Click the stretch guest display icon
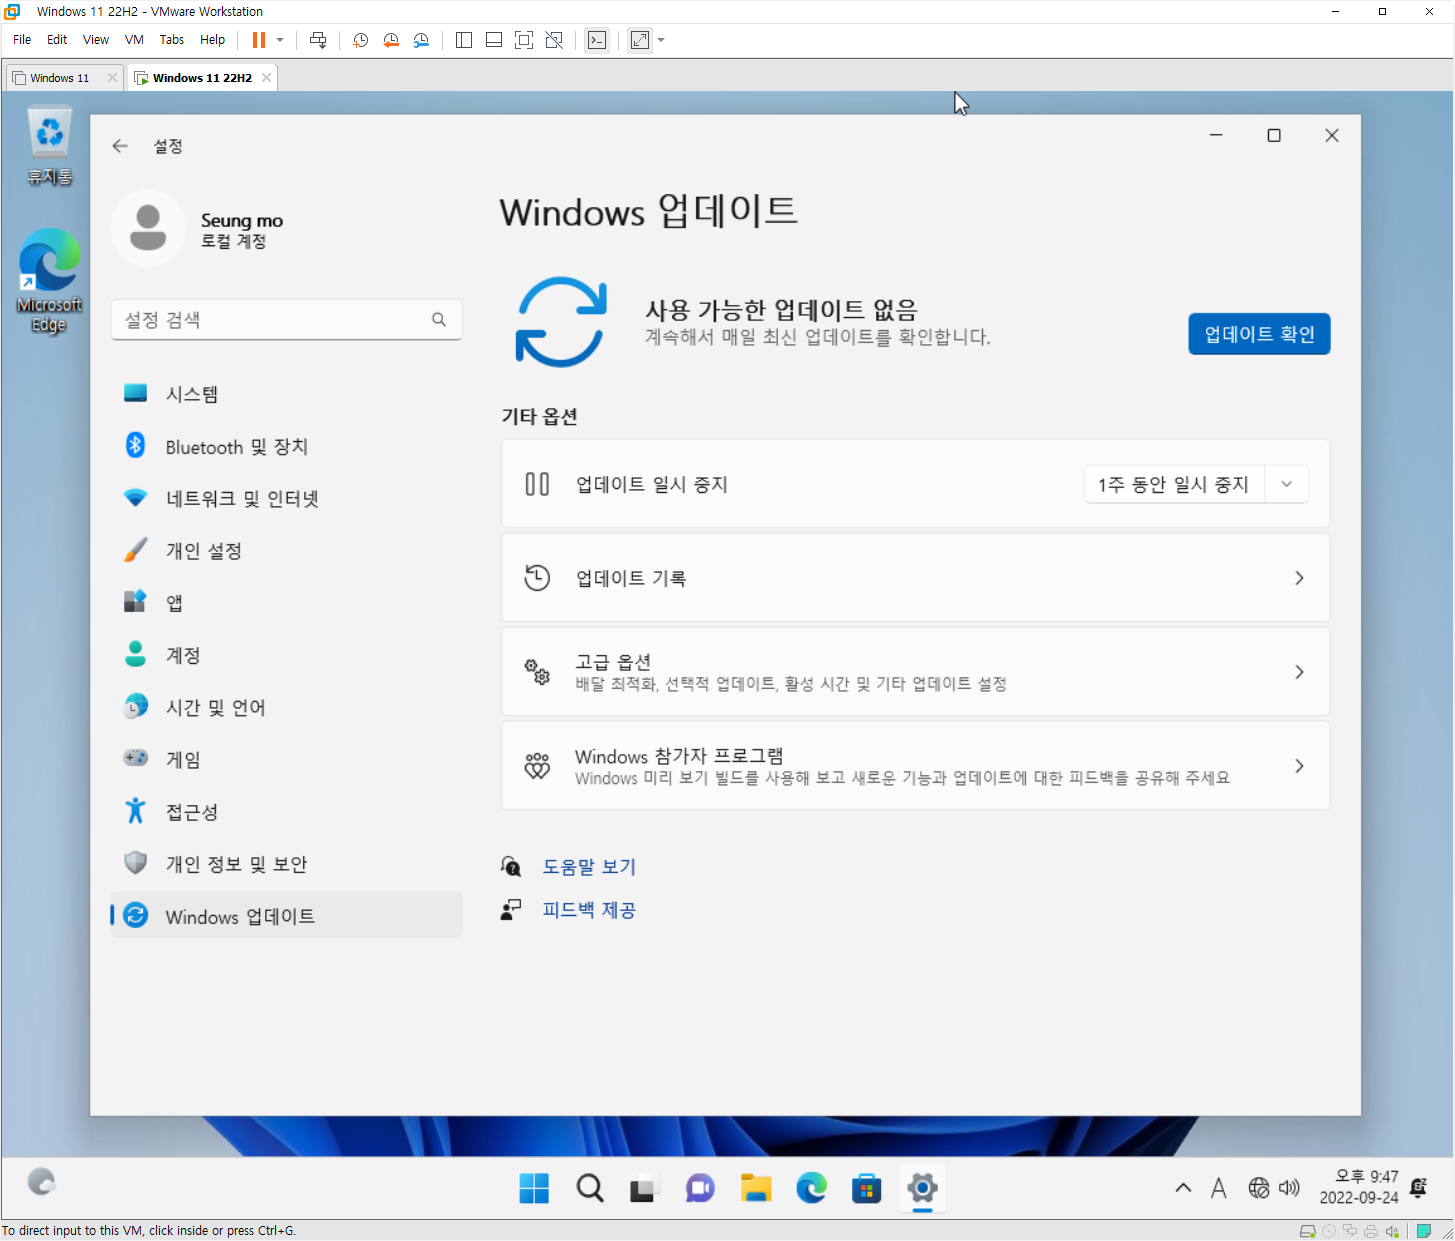The image size is (1455, 1241). [640, 40]
